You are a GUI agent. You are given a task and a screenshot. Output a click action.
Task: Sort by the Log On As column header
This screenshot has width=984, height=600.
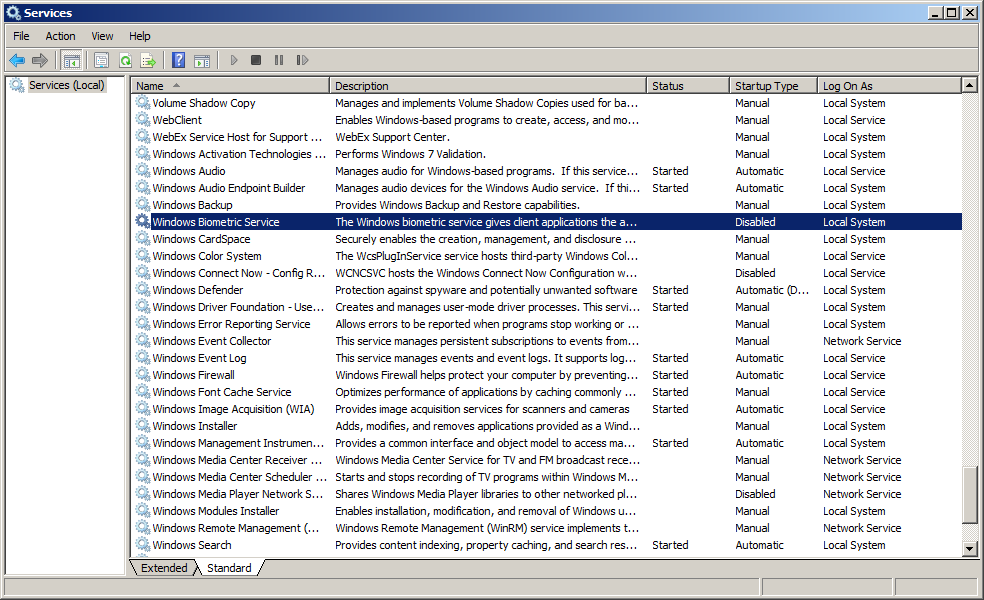pos(889,86)
